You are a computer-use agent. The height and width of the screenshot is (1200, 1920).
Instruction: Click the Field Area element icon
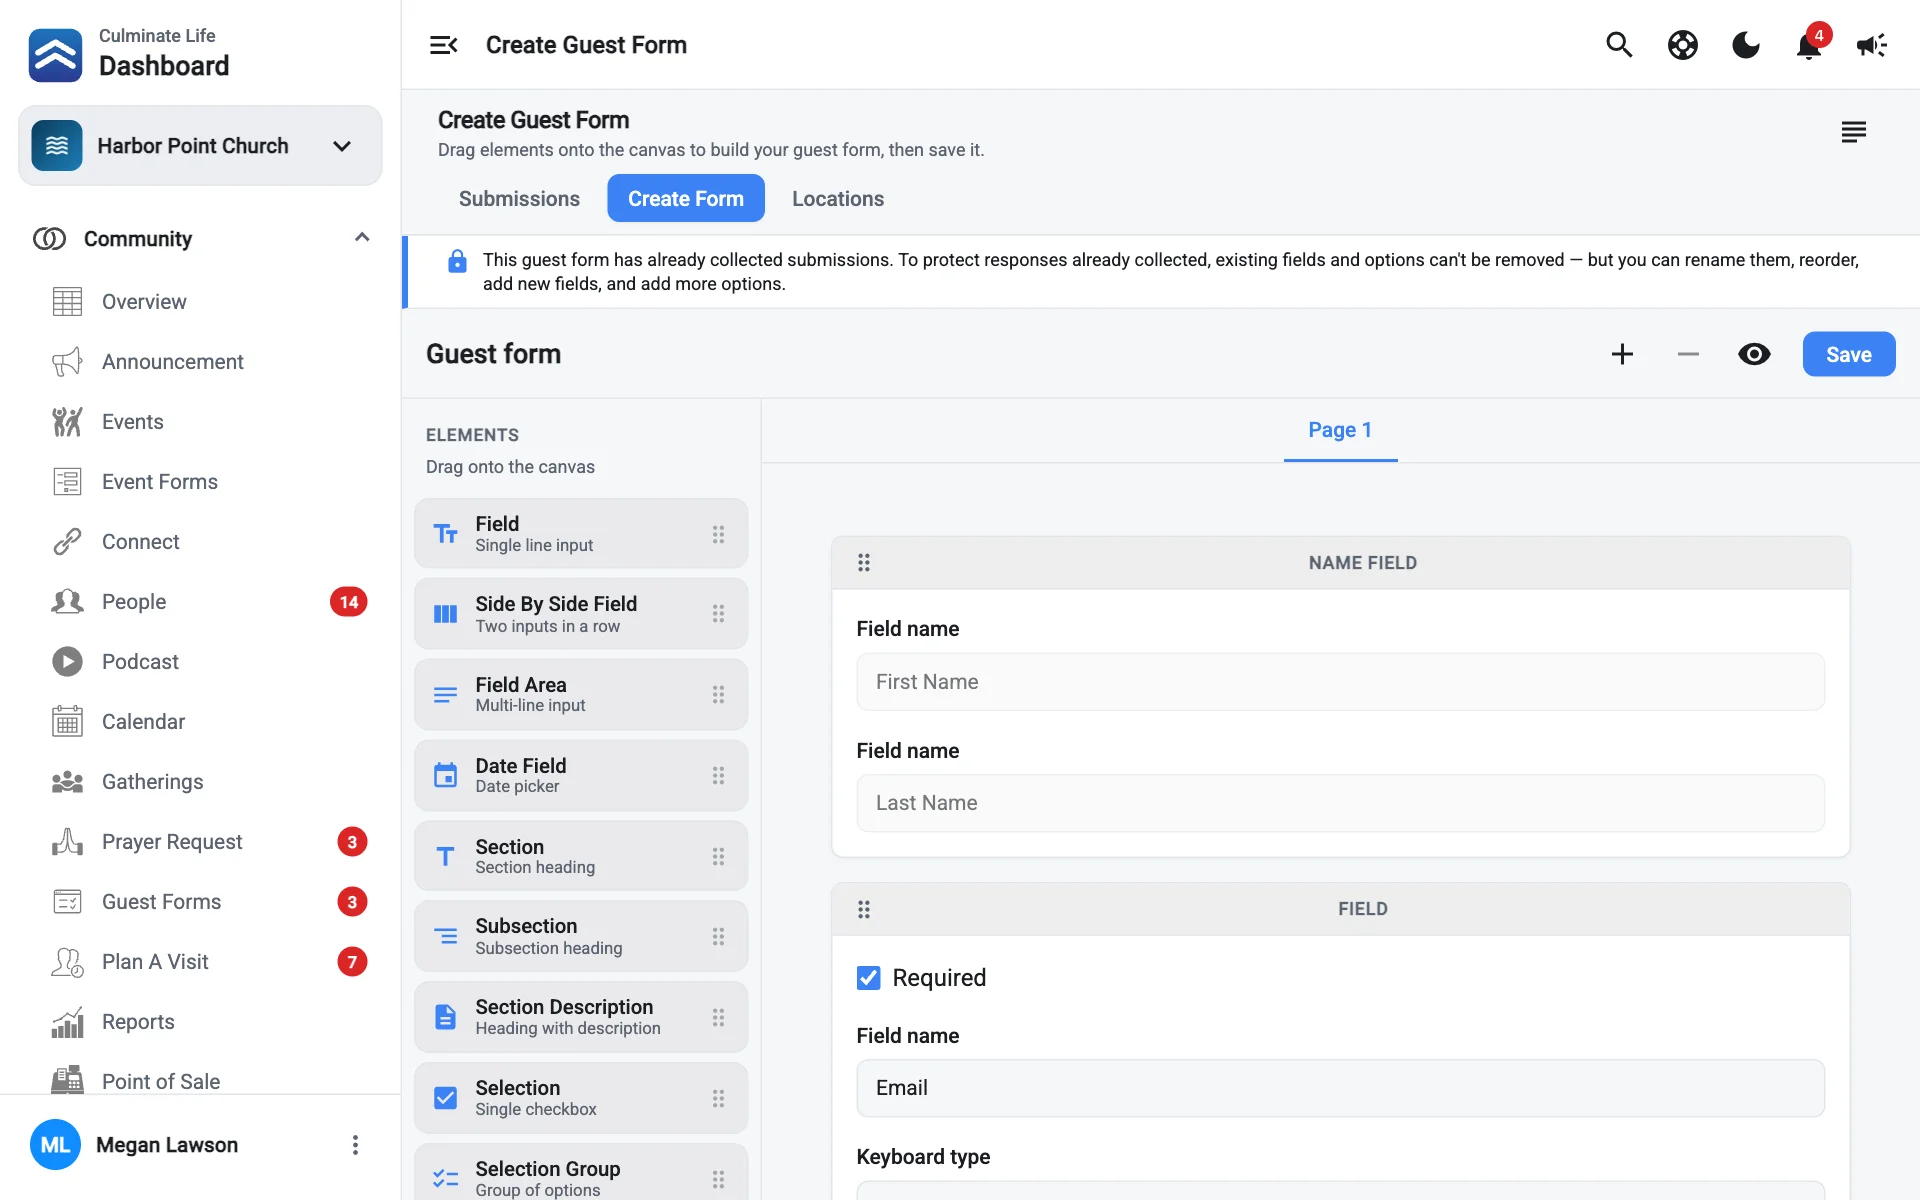445,695
